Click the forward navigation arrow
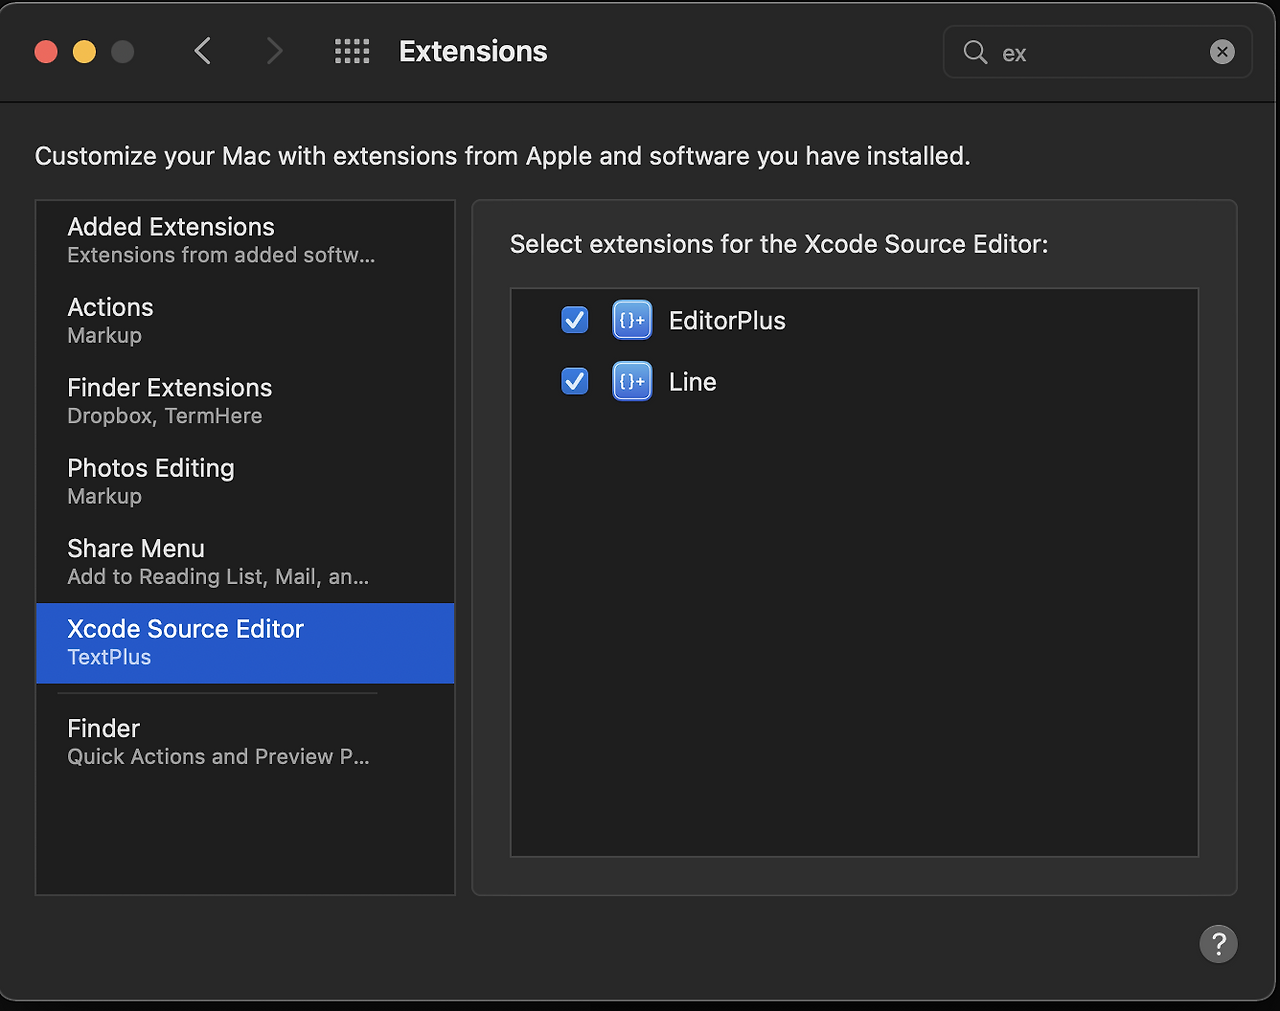The height and width of the screenshot is (1011, 1280). pos(275,50)
